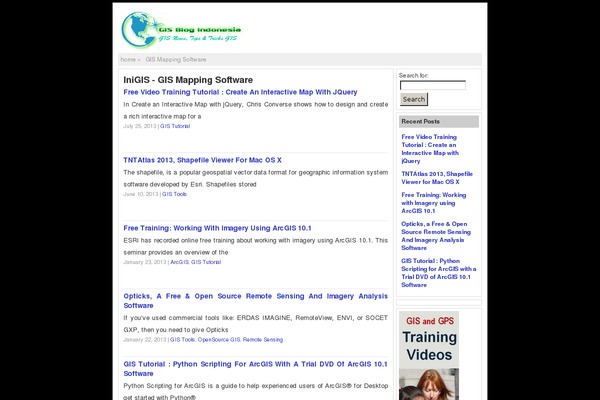
Task: Click the GIS and GPS Training Videos ad
Action: coord(429,355)
